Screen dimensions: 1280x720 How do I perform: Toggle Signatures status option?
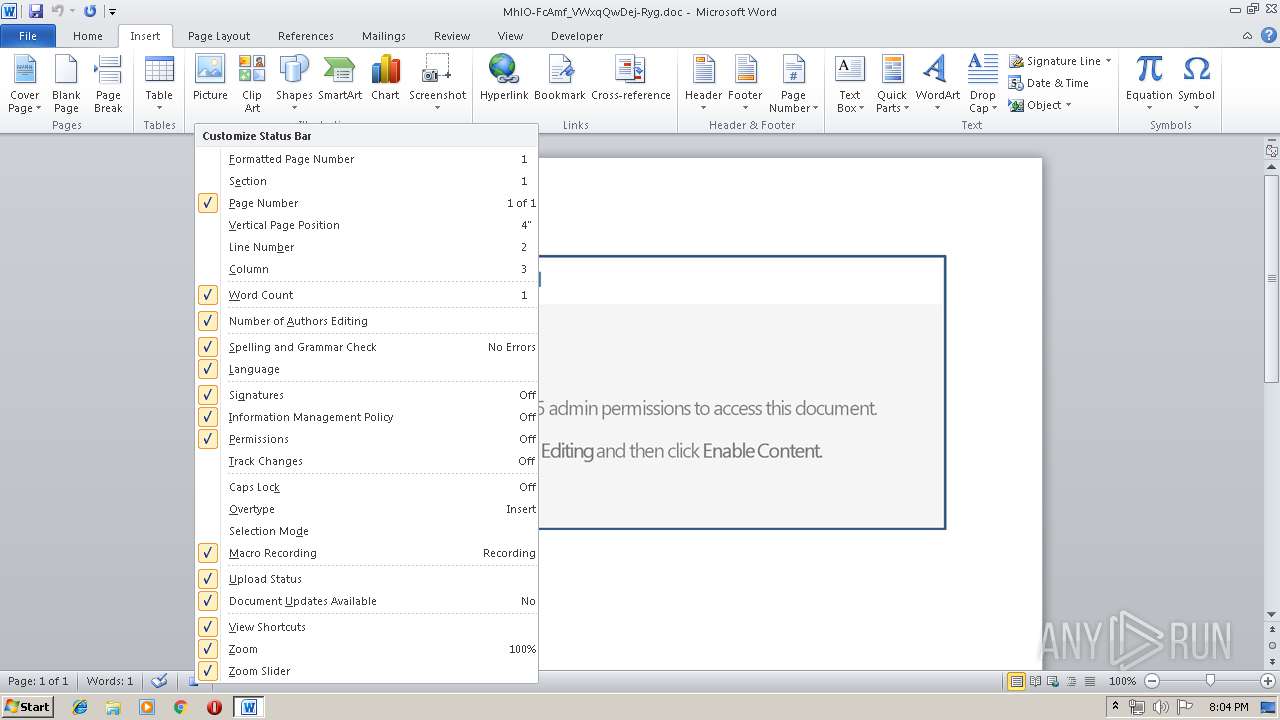[367, 395]
